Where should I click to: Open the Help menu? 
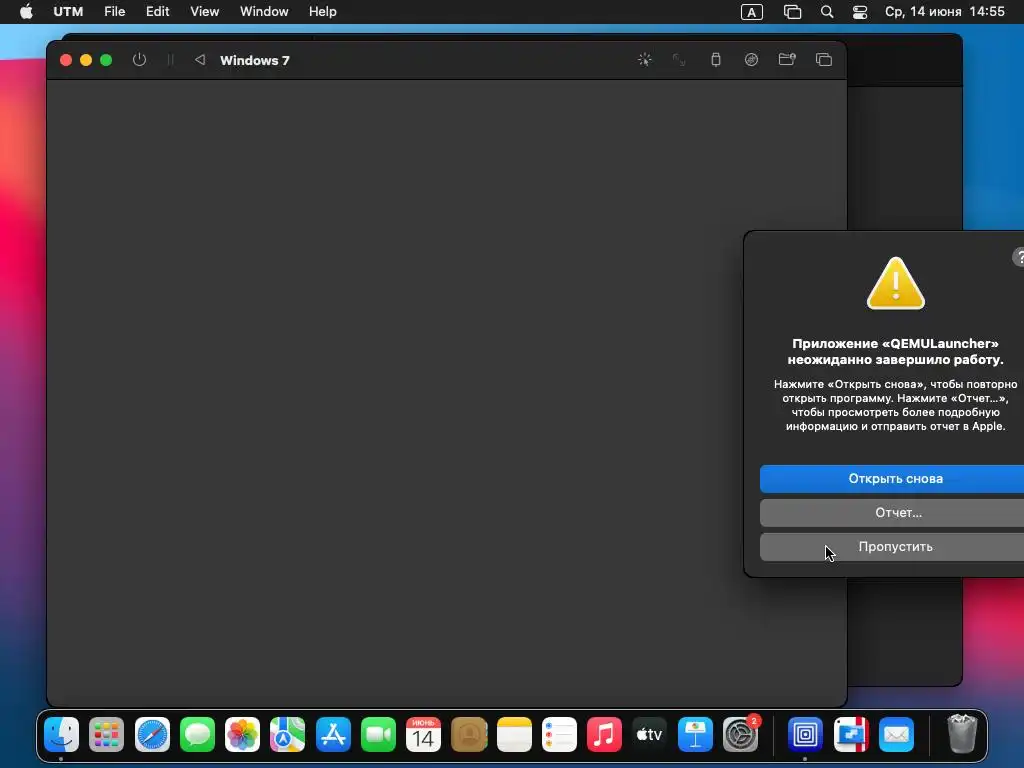323,12
